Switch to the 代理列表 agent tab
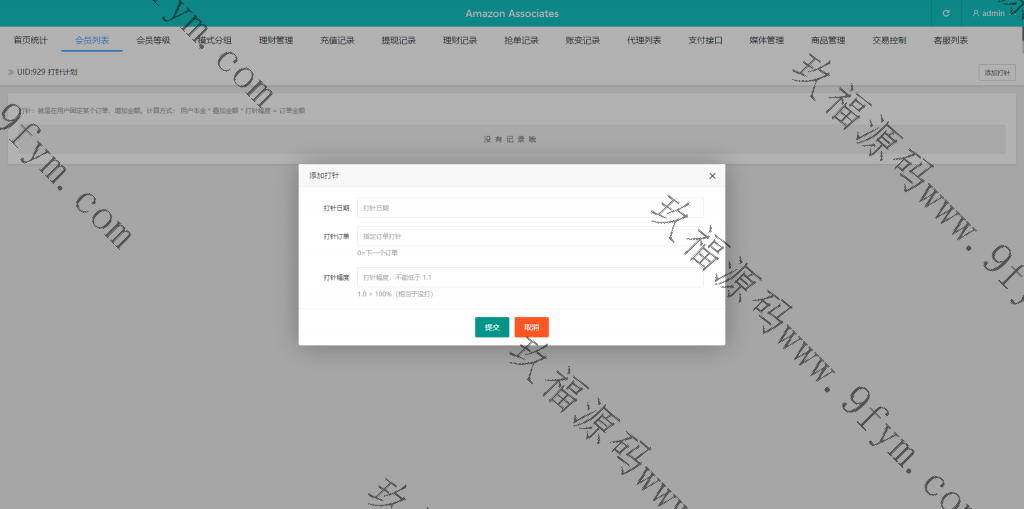1024x509 pixels. pyautogui.click(x=644, y=41)
